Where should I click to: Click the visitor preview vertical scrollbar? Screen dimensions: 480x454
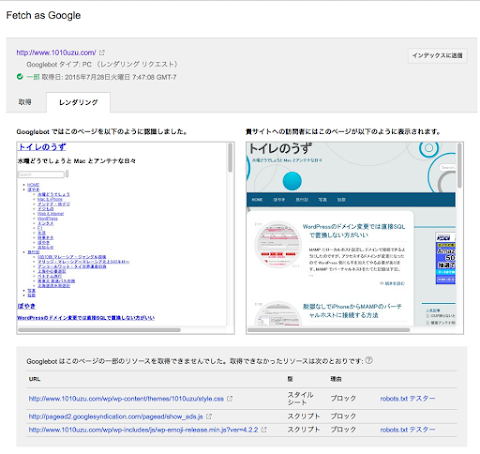tap(459, 165)
